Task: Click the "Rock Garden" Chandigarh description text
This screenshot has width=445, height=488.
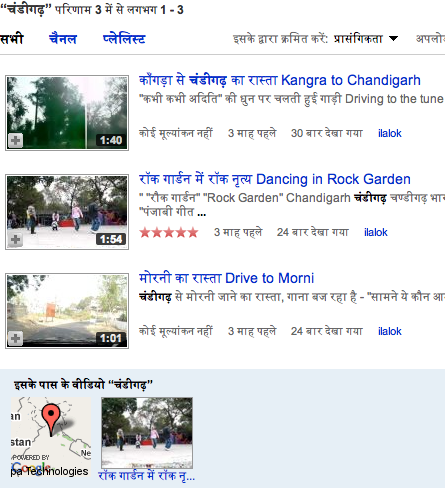Action: click(292, 198)
